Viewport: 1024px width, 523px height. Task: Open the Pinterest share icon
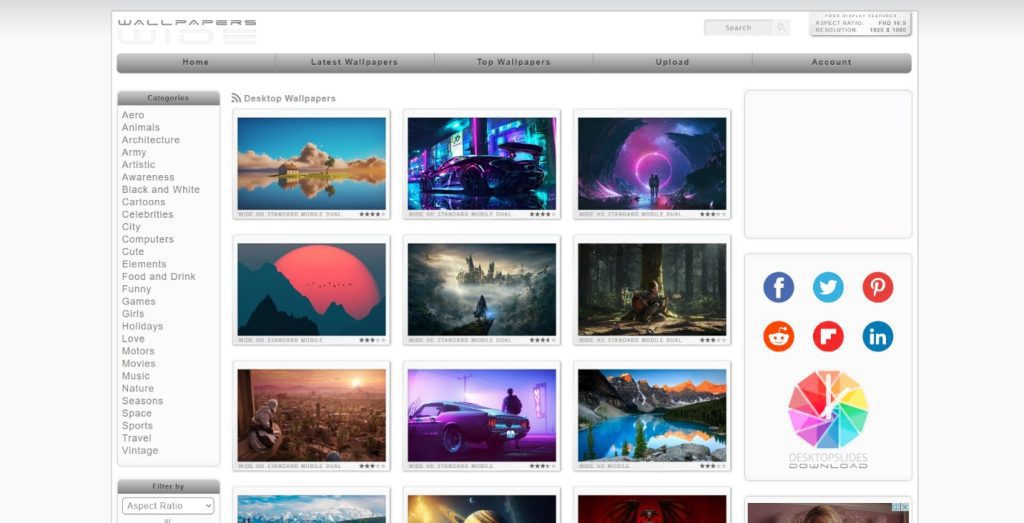click(x=877, y=288)
